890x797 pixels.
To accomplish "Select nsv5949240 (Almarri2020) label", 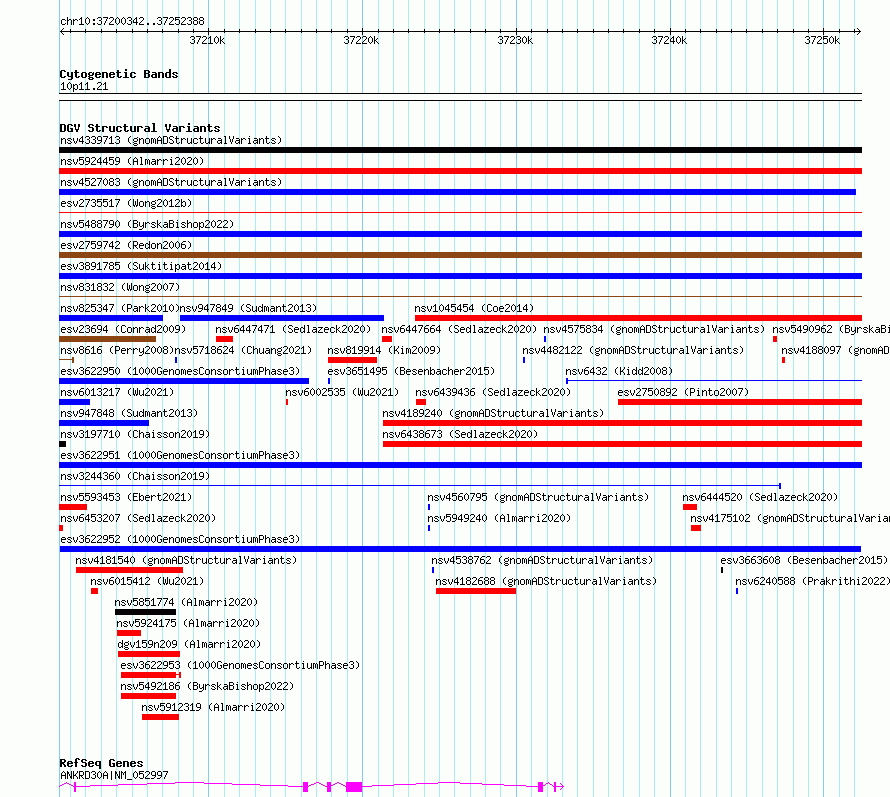I will (499, 518).
